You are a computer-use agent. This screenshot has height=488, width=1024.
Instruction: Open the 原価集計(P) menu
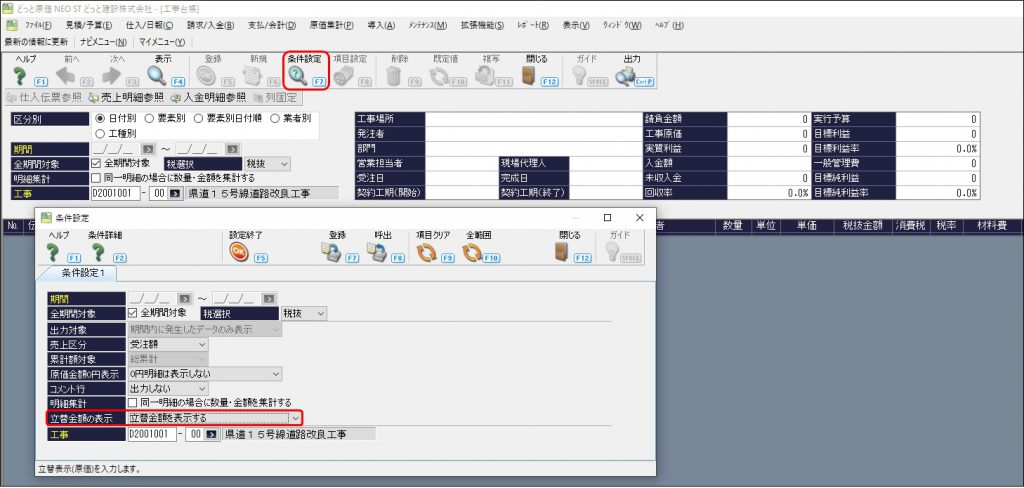coord(331,25)
